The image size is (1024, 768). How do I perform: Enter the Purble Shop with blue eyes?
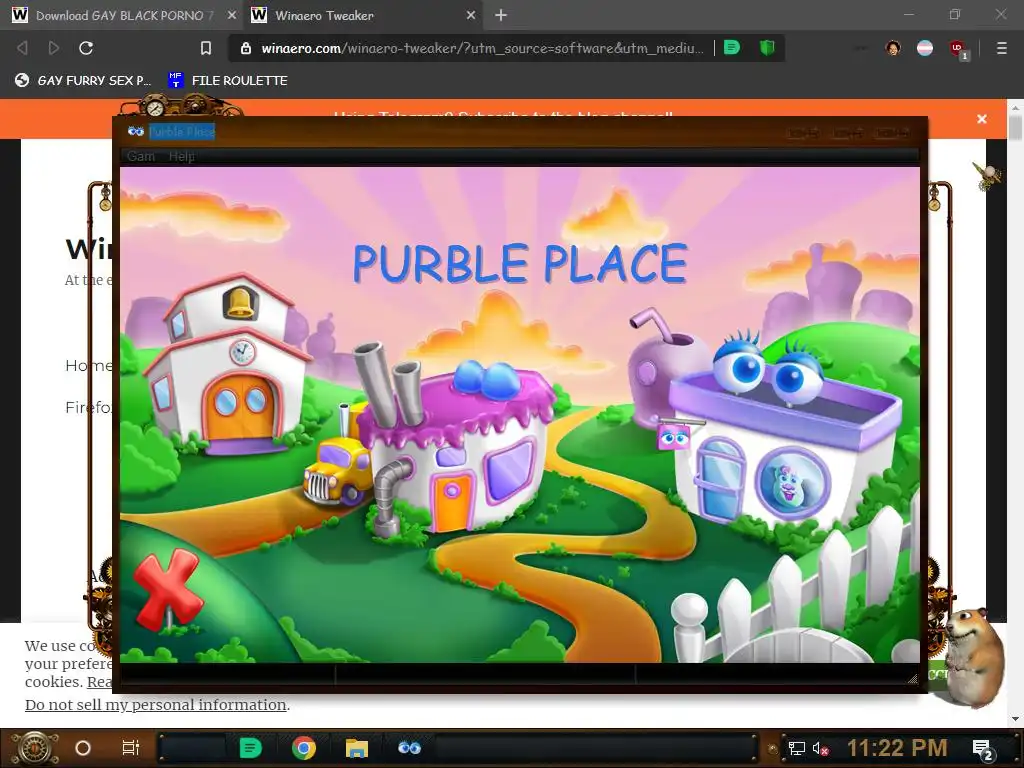point(784,431)
